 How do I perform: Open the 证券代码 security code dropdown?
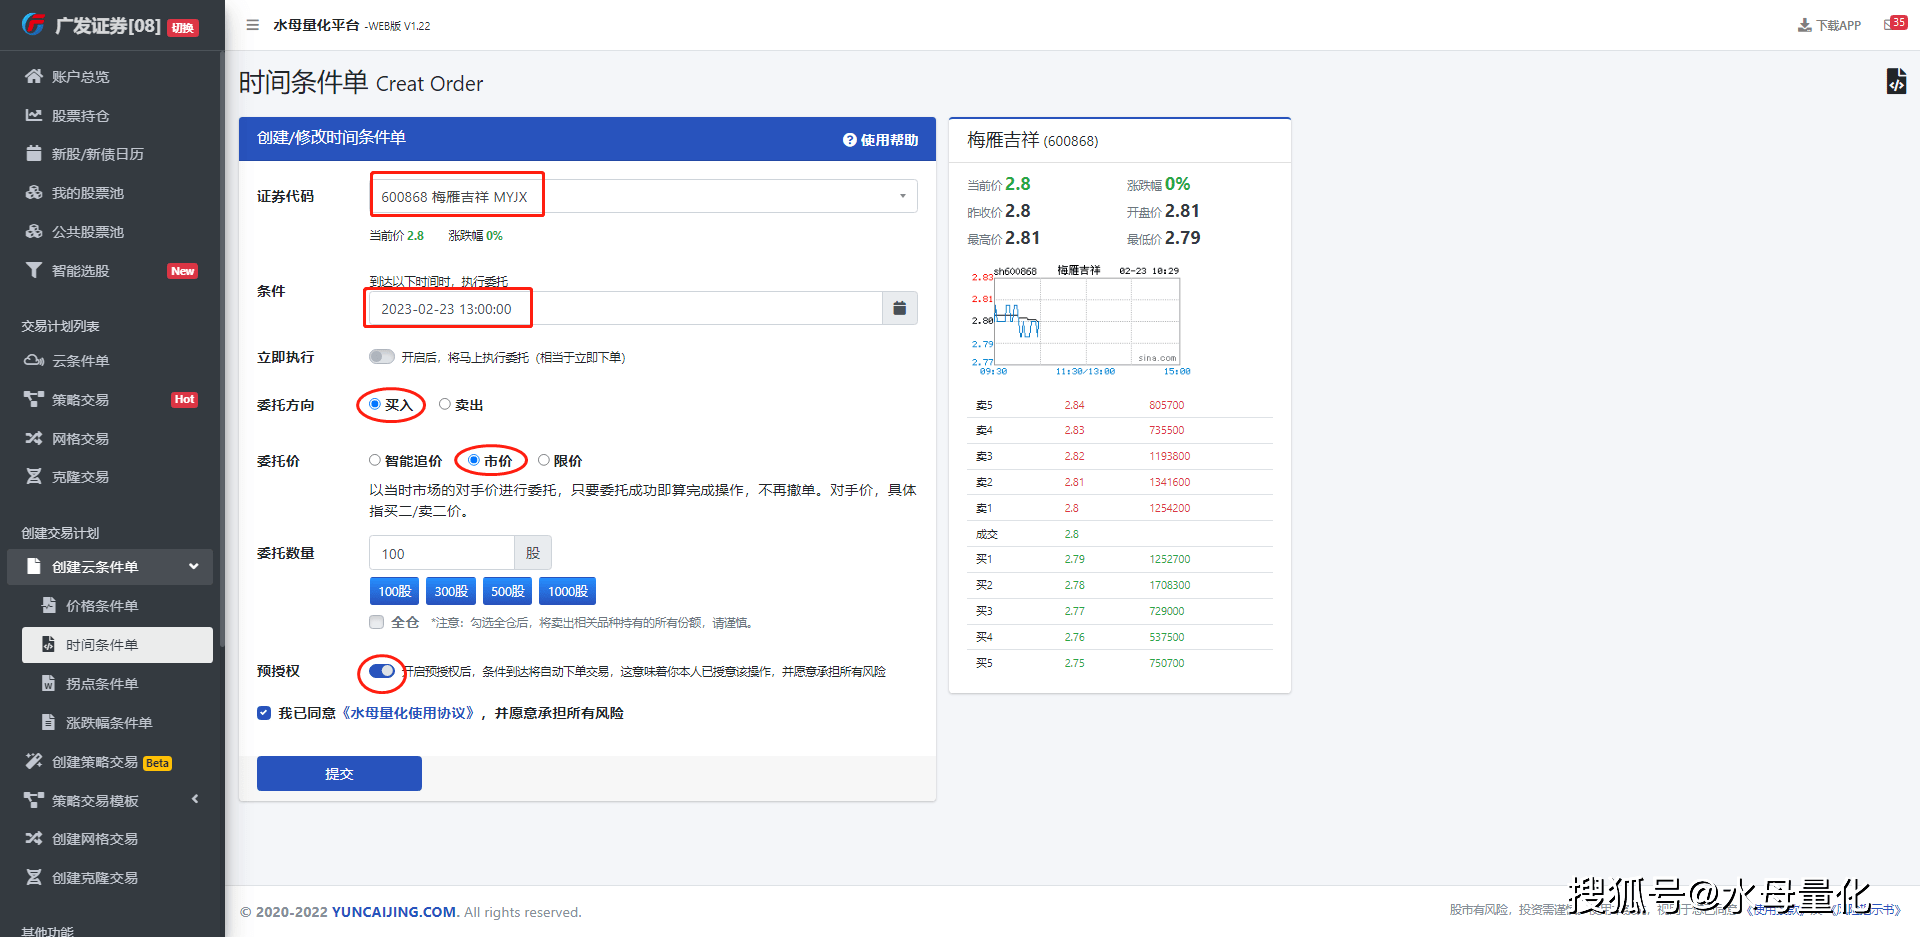[x=901, y=195]
